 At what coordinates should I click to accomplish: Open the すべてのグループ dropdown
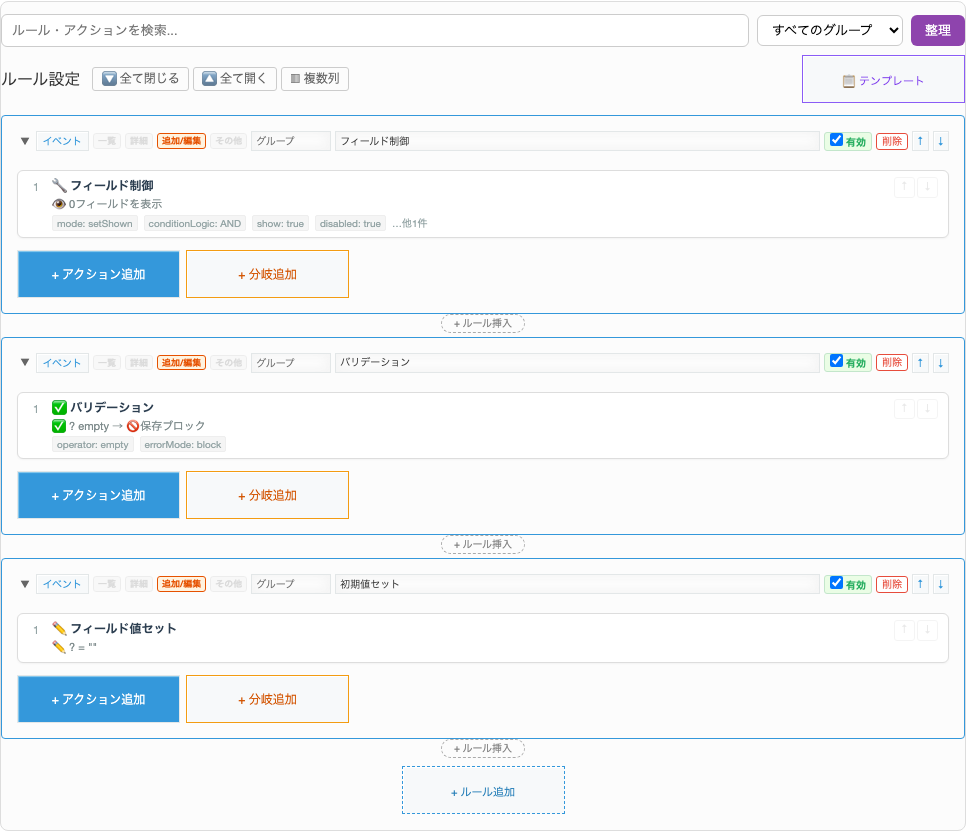[829, 30]
